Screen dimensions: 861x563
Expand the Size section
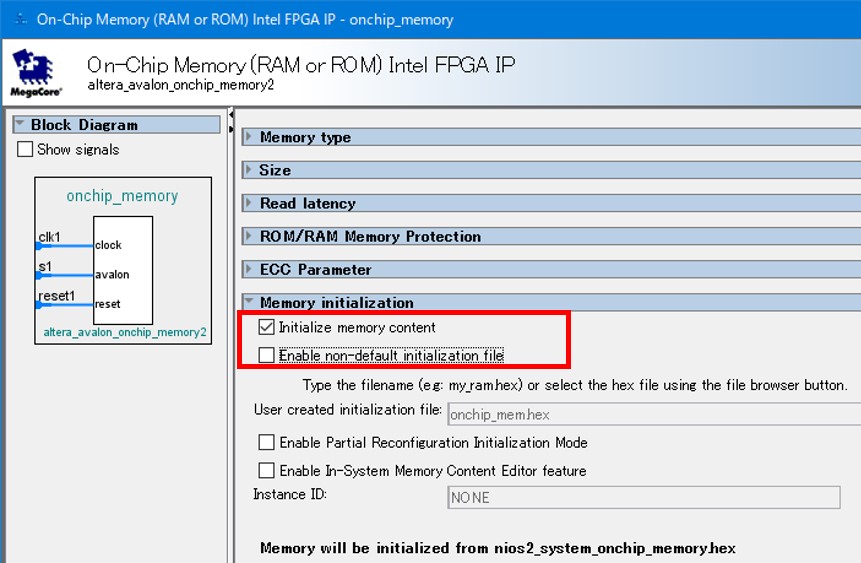click(x=250, y=170)
